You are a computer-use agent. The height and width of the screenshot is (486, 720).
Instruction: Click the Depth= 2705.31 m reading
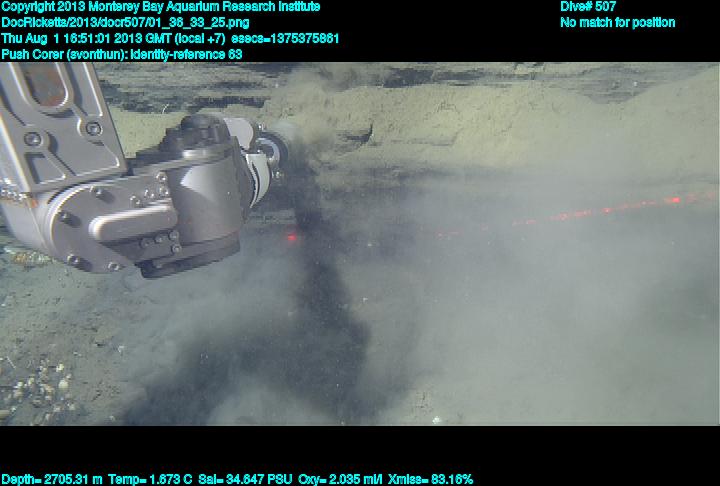click(51, 480)
